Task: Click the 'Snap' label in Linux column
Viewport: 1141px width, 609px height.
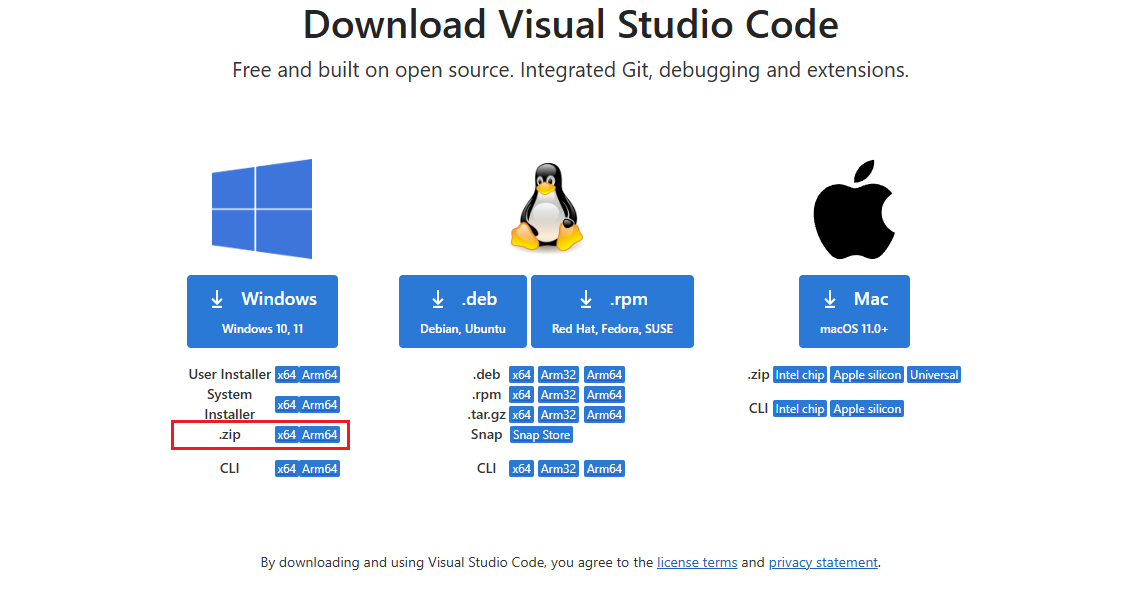Action: [486, 434]
